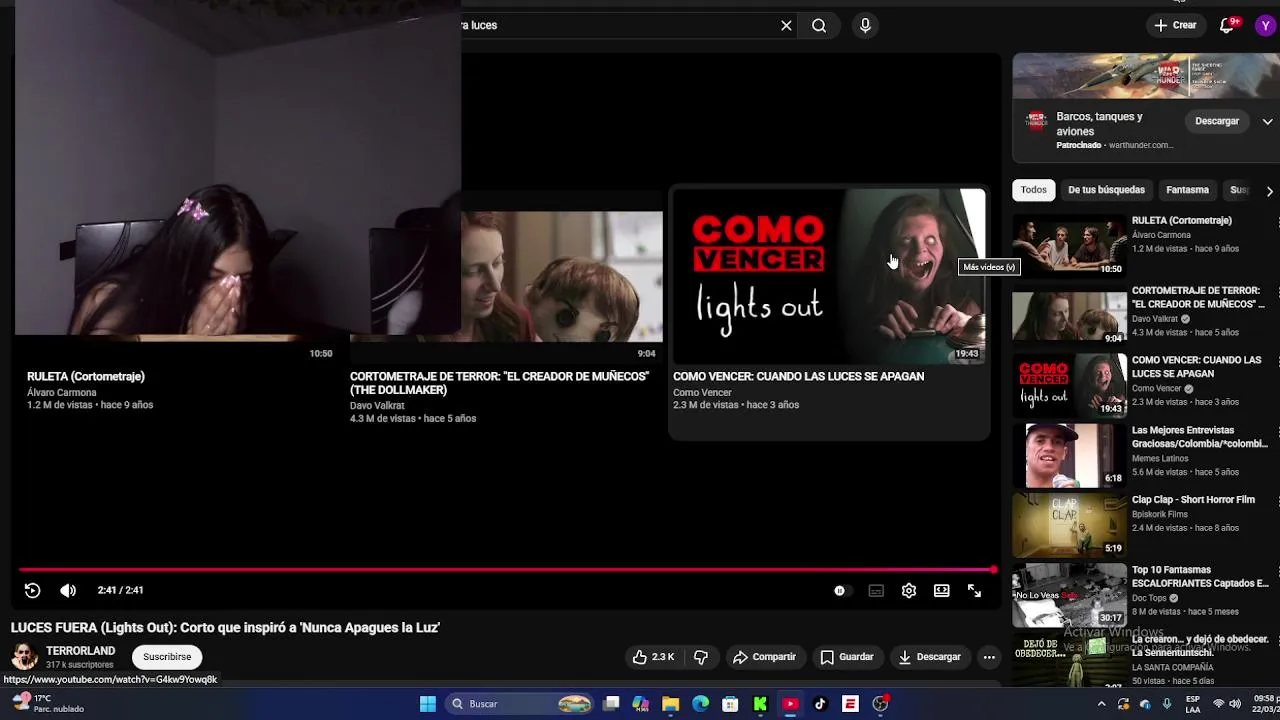Open 'Memes Latinos' channel name
1280x720 pixels.
1160,459
